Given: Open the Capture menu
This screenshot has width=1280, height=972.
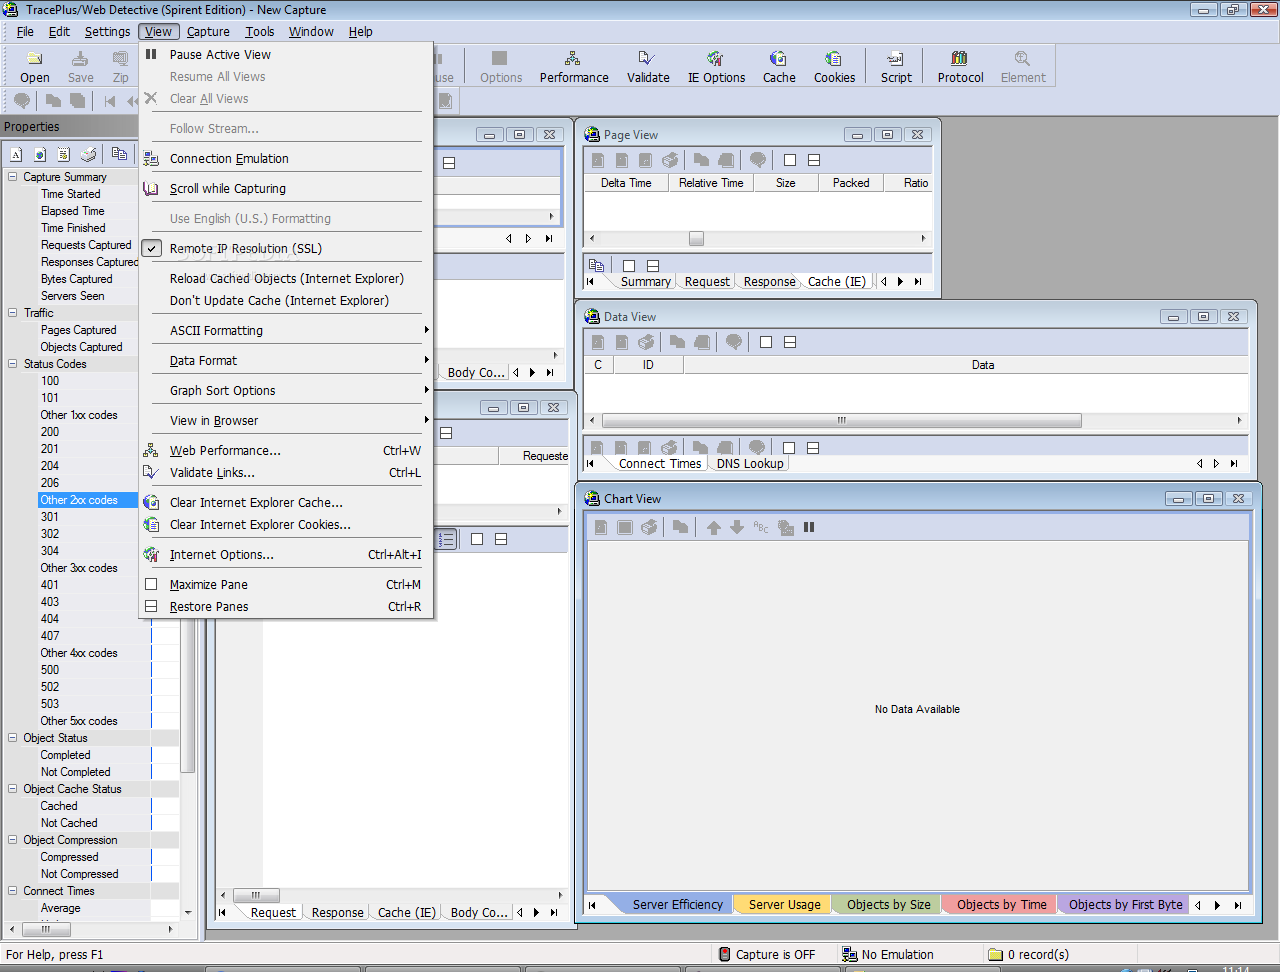Looking at the screenshot, I should point(208,31).
